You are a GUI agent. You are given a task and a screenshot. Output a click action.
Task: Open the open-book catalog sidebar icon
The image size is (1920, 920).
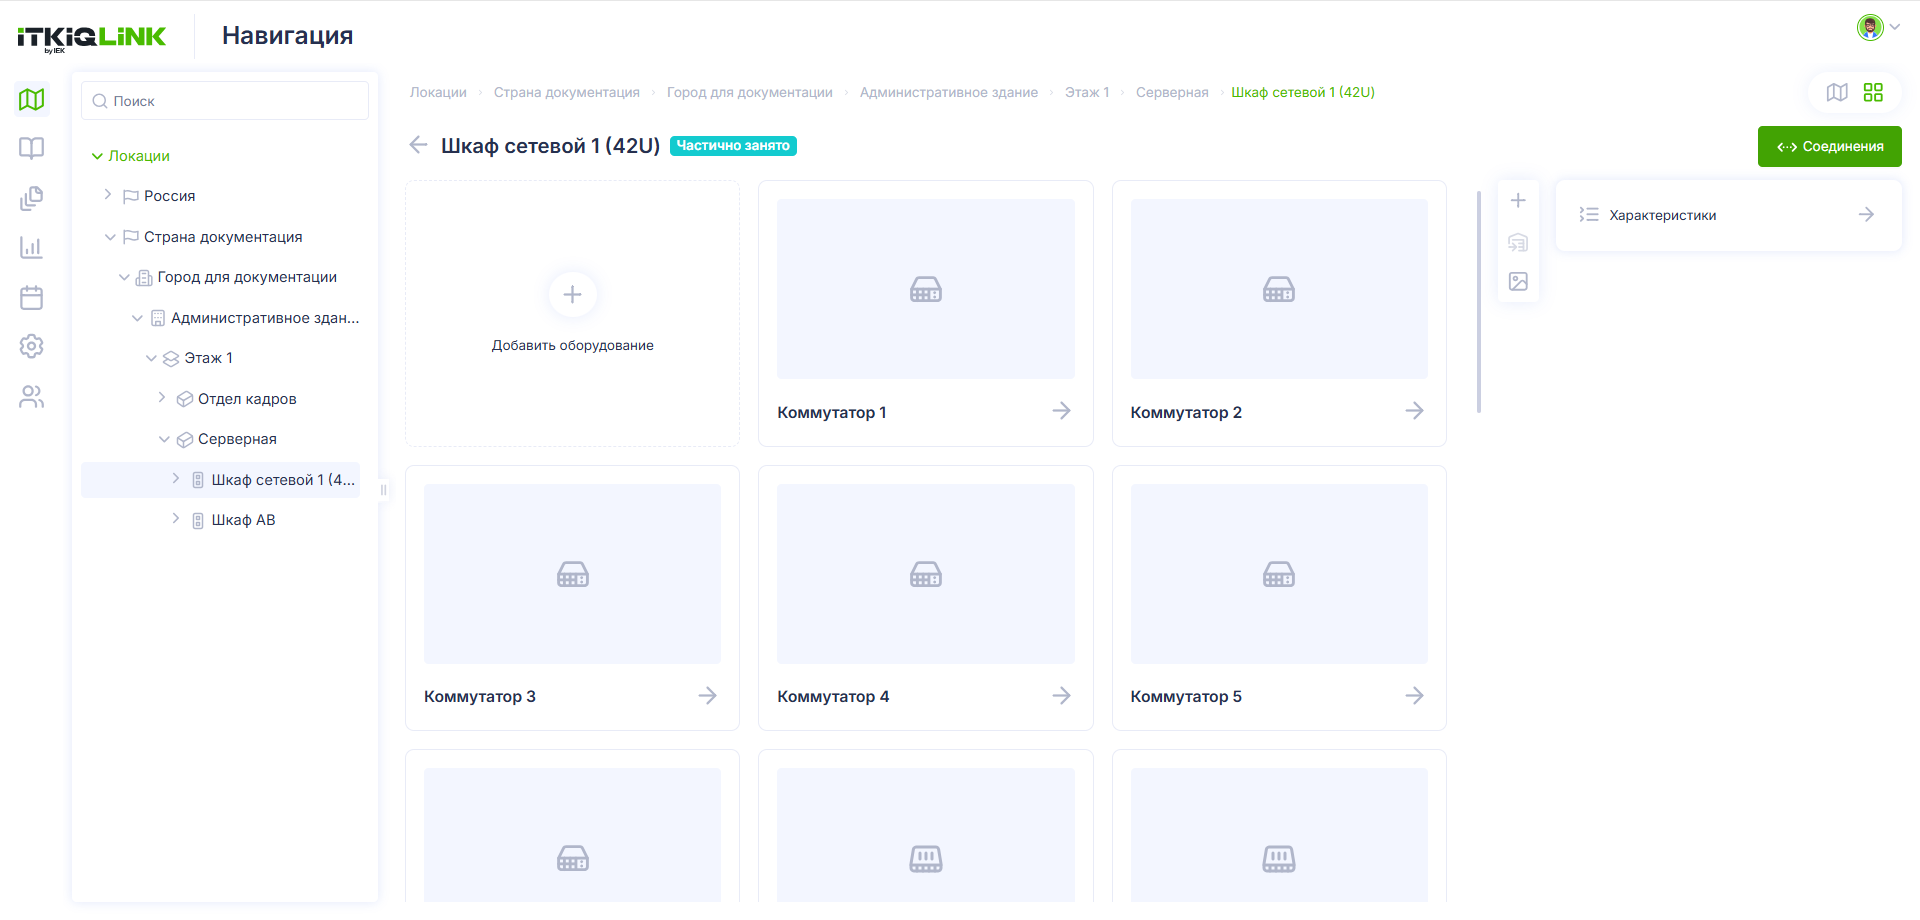click(x=32, y=148)
